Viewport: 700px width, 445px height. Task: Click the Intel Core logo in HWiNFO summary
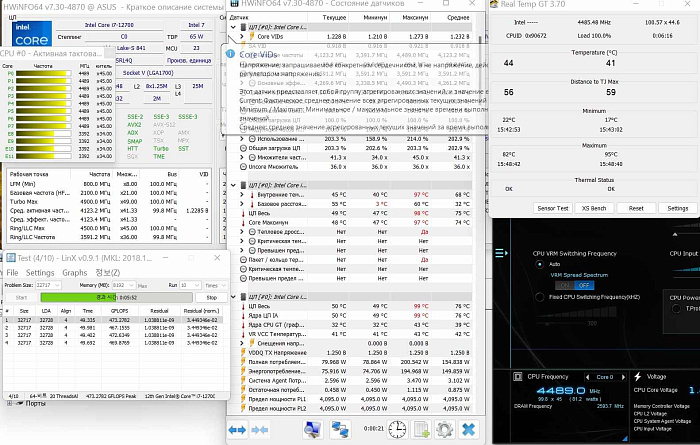pos(32,33)
